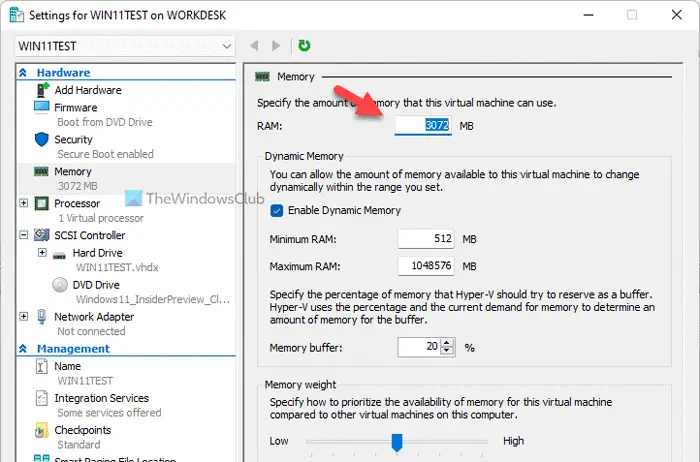Click the Checkpoints icon

42,430
